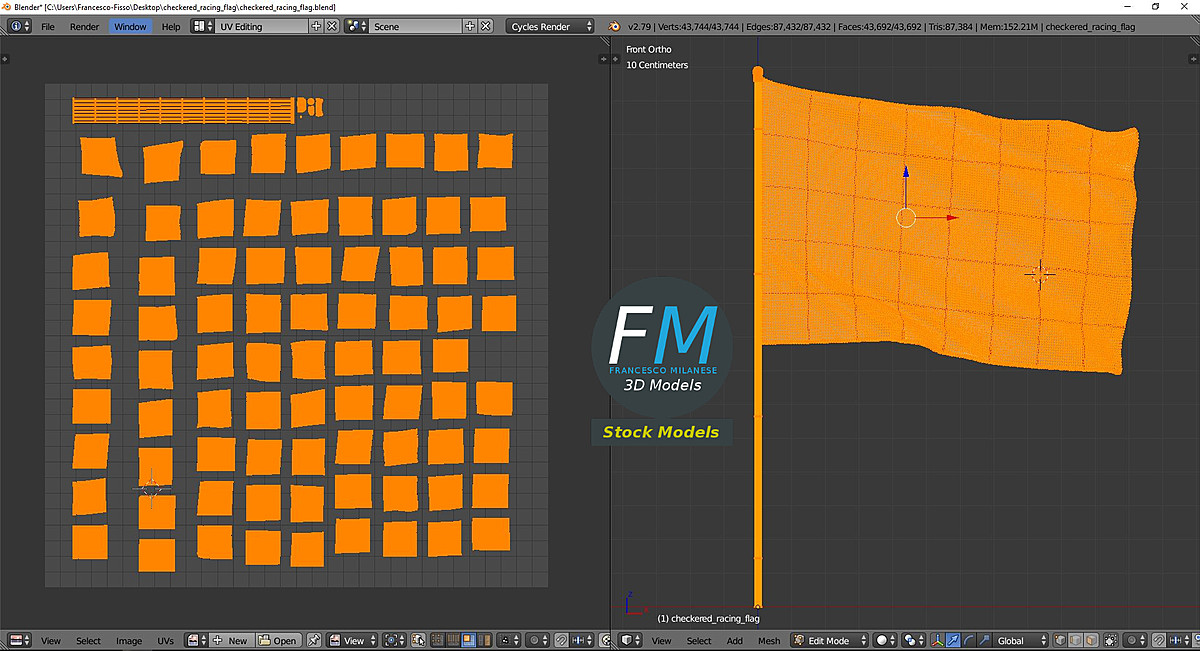
Task: Delete the current Scene with X icon
Action: 485,26
